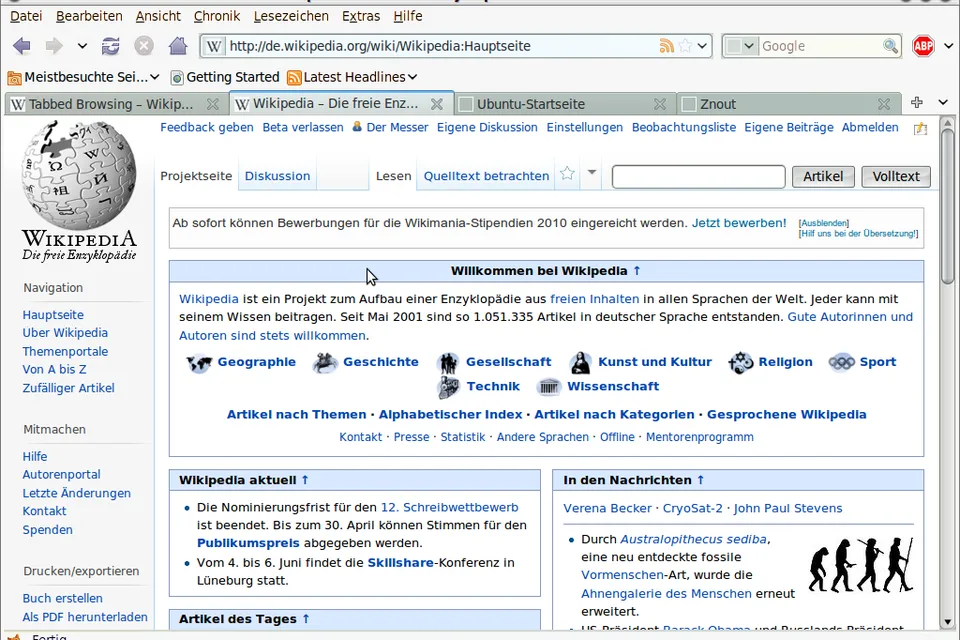Click the user icon beside Der Messer

pyautogui.click(x=357, y=127)
